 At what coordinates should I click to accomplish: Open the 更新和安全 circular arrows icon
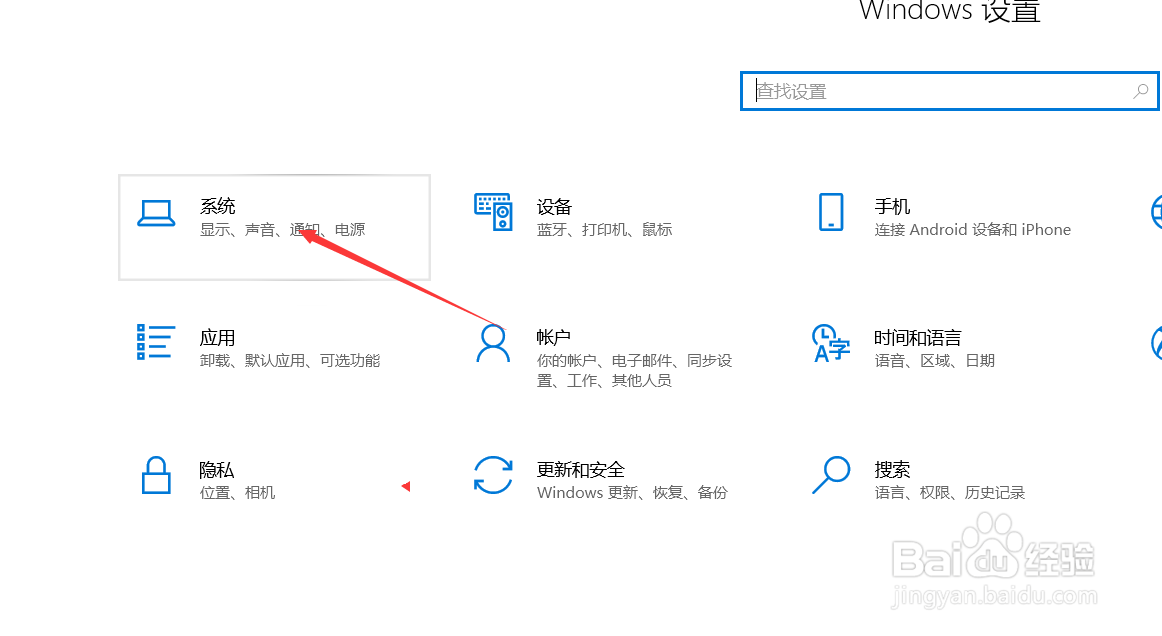click(494, 476)
